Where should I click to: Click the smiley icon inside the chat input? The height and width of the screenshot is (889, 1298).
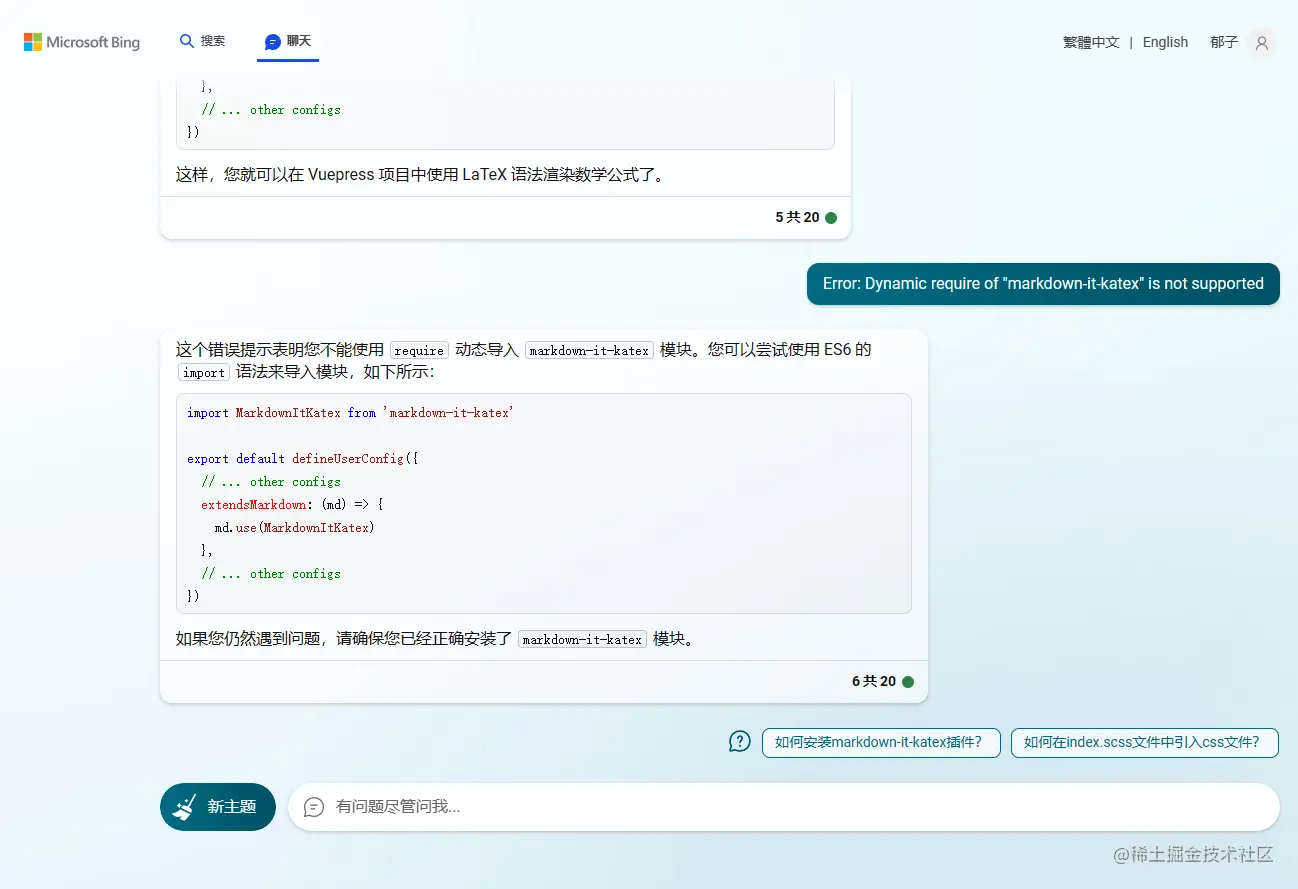(315, 807)
